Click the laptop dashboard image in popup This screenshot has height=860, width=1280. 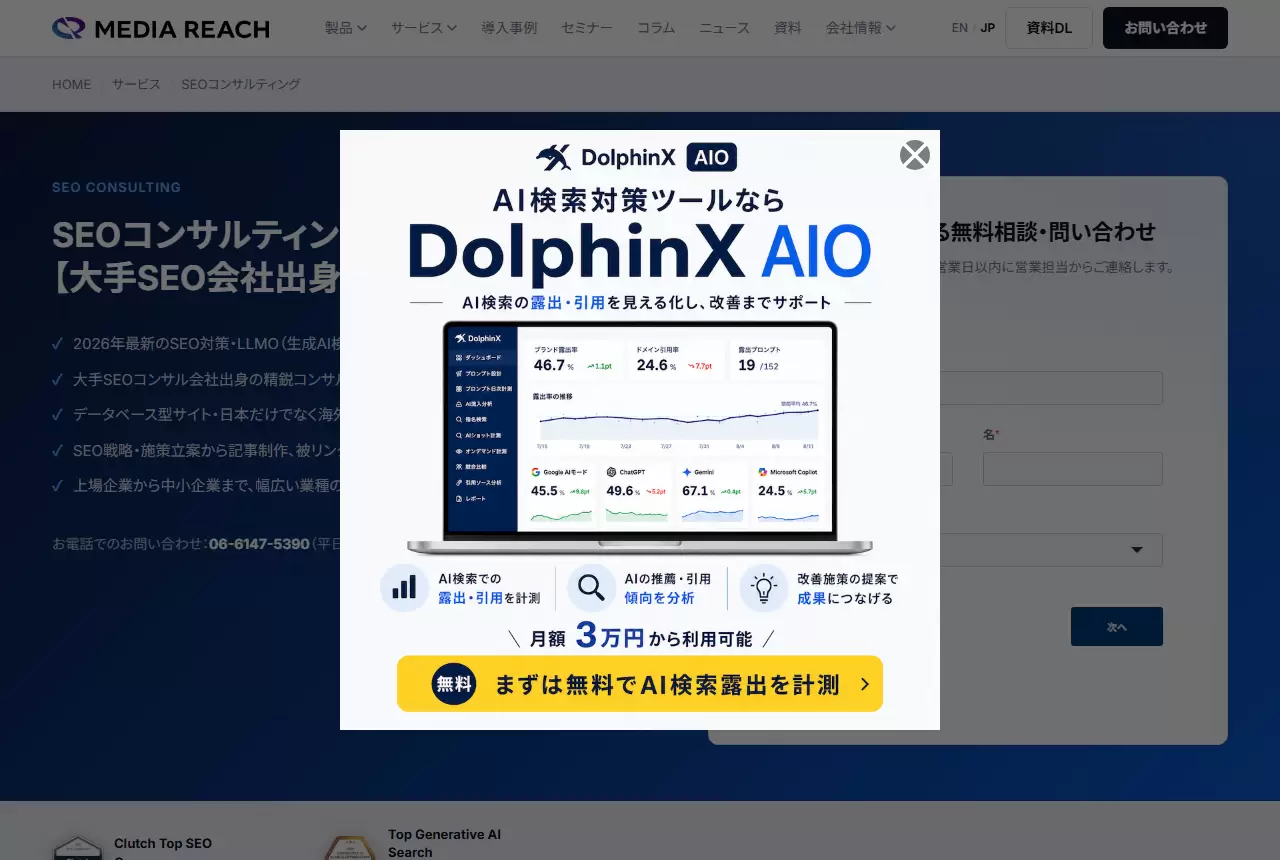[x=640, y=437]
